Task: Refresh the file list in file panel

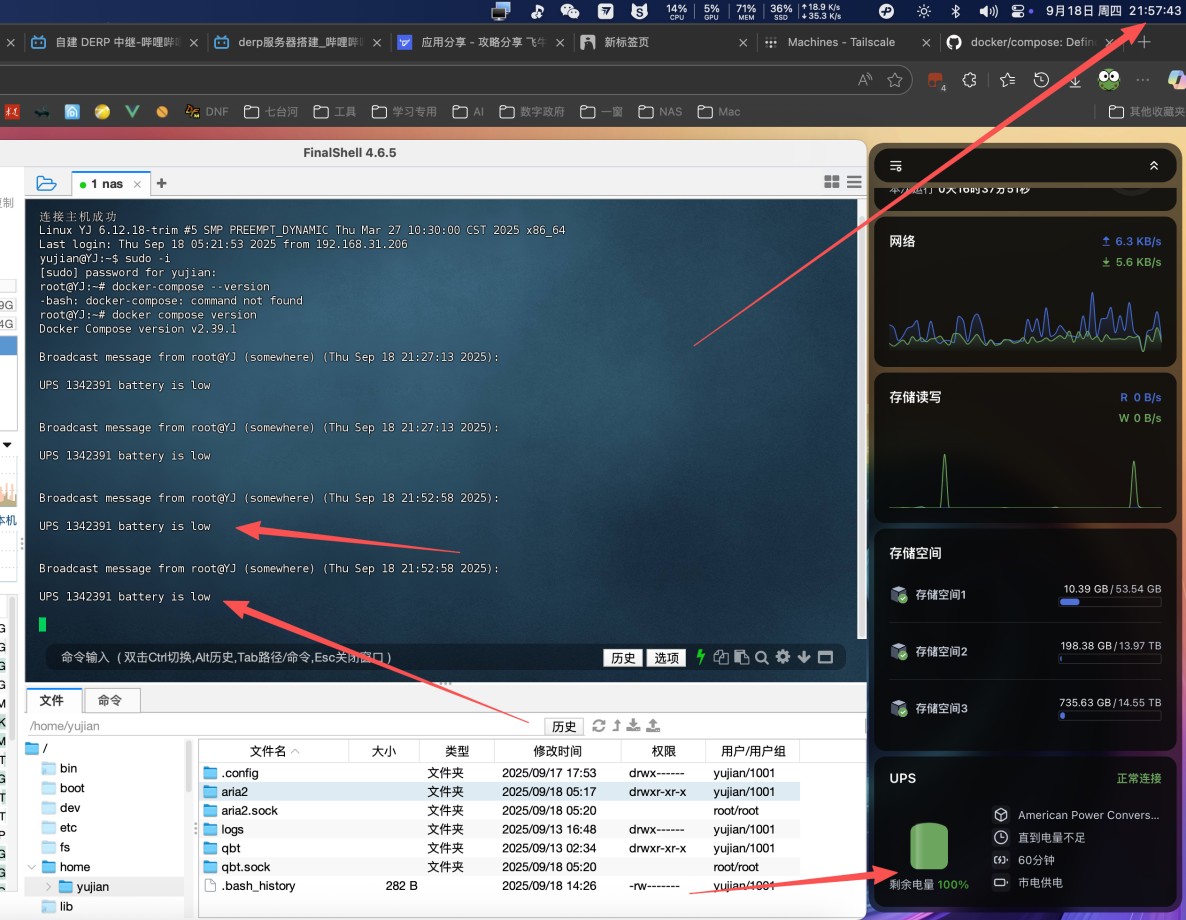Action: (x=599, y=725)
